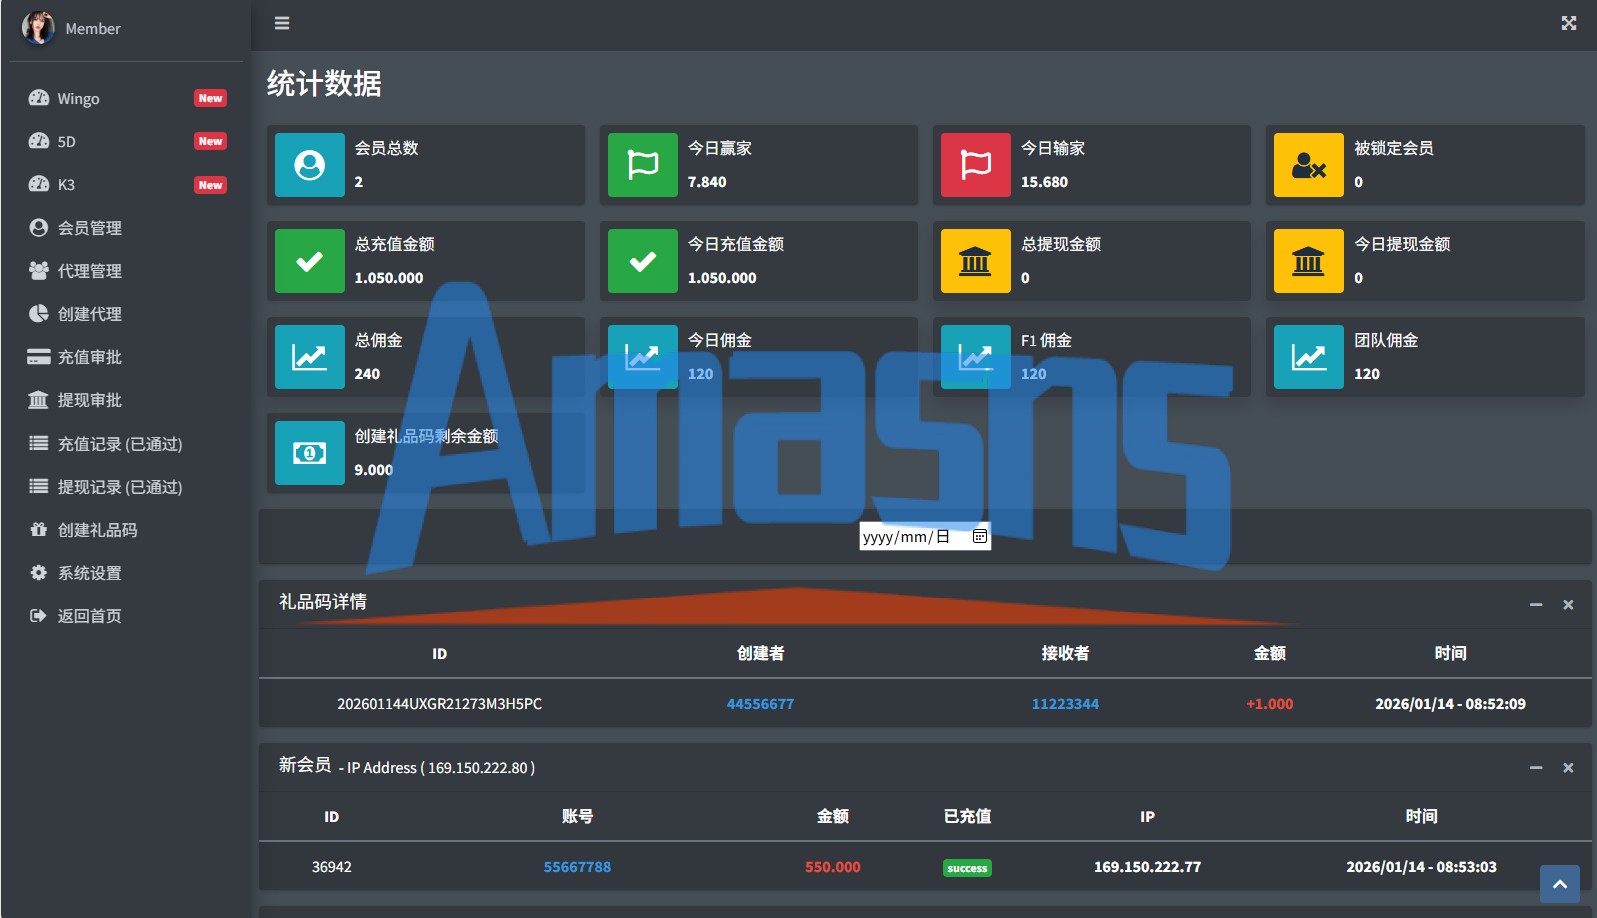The width and height of the screenshot is (1597, 918).
Task: Open receiver link 11223344
Action: pos(1065,704)
